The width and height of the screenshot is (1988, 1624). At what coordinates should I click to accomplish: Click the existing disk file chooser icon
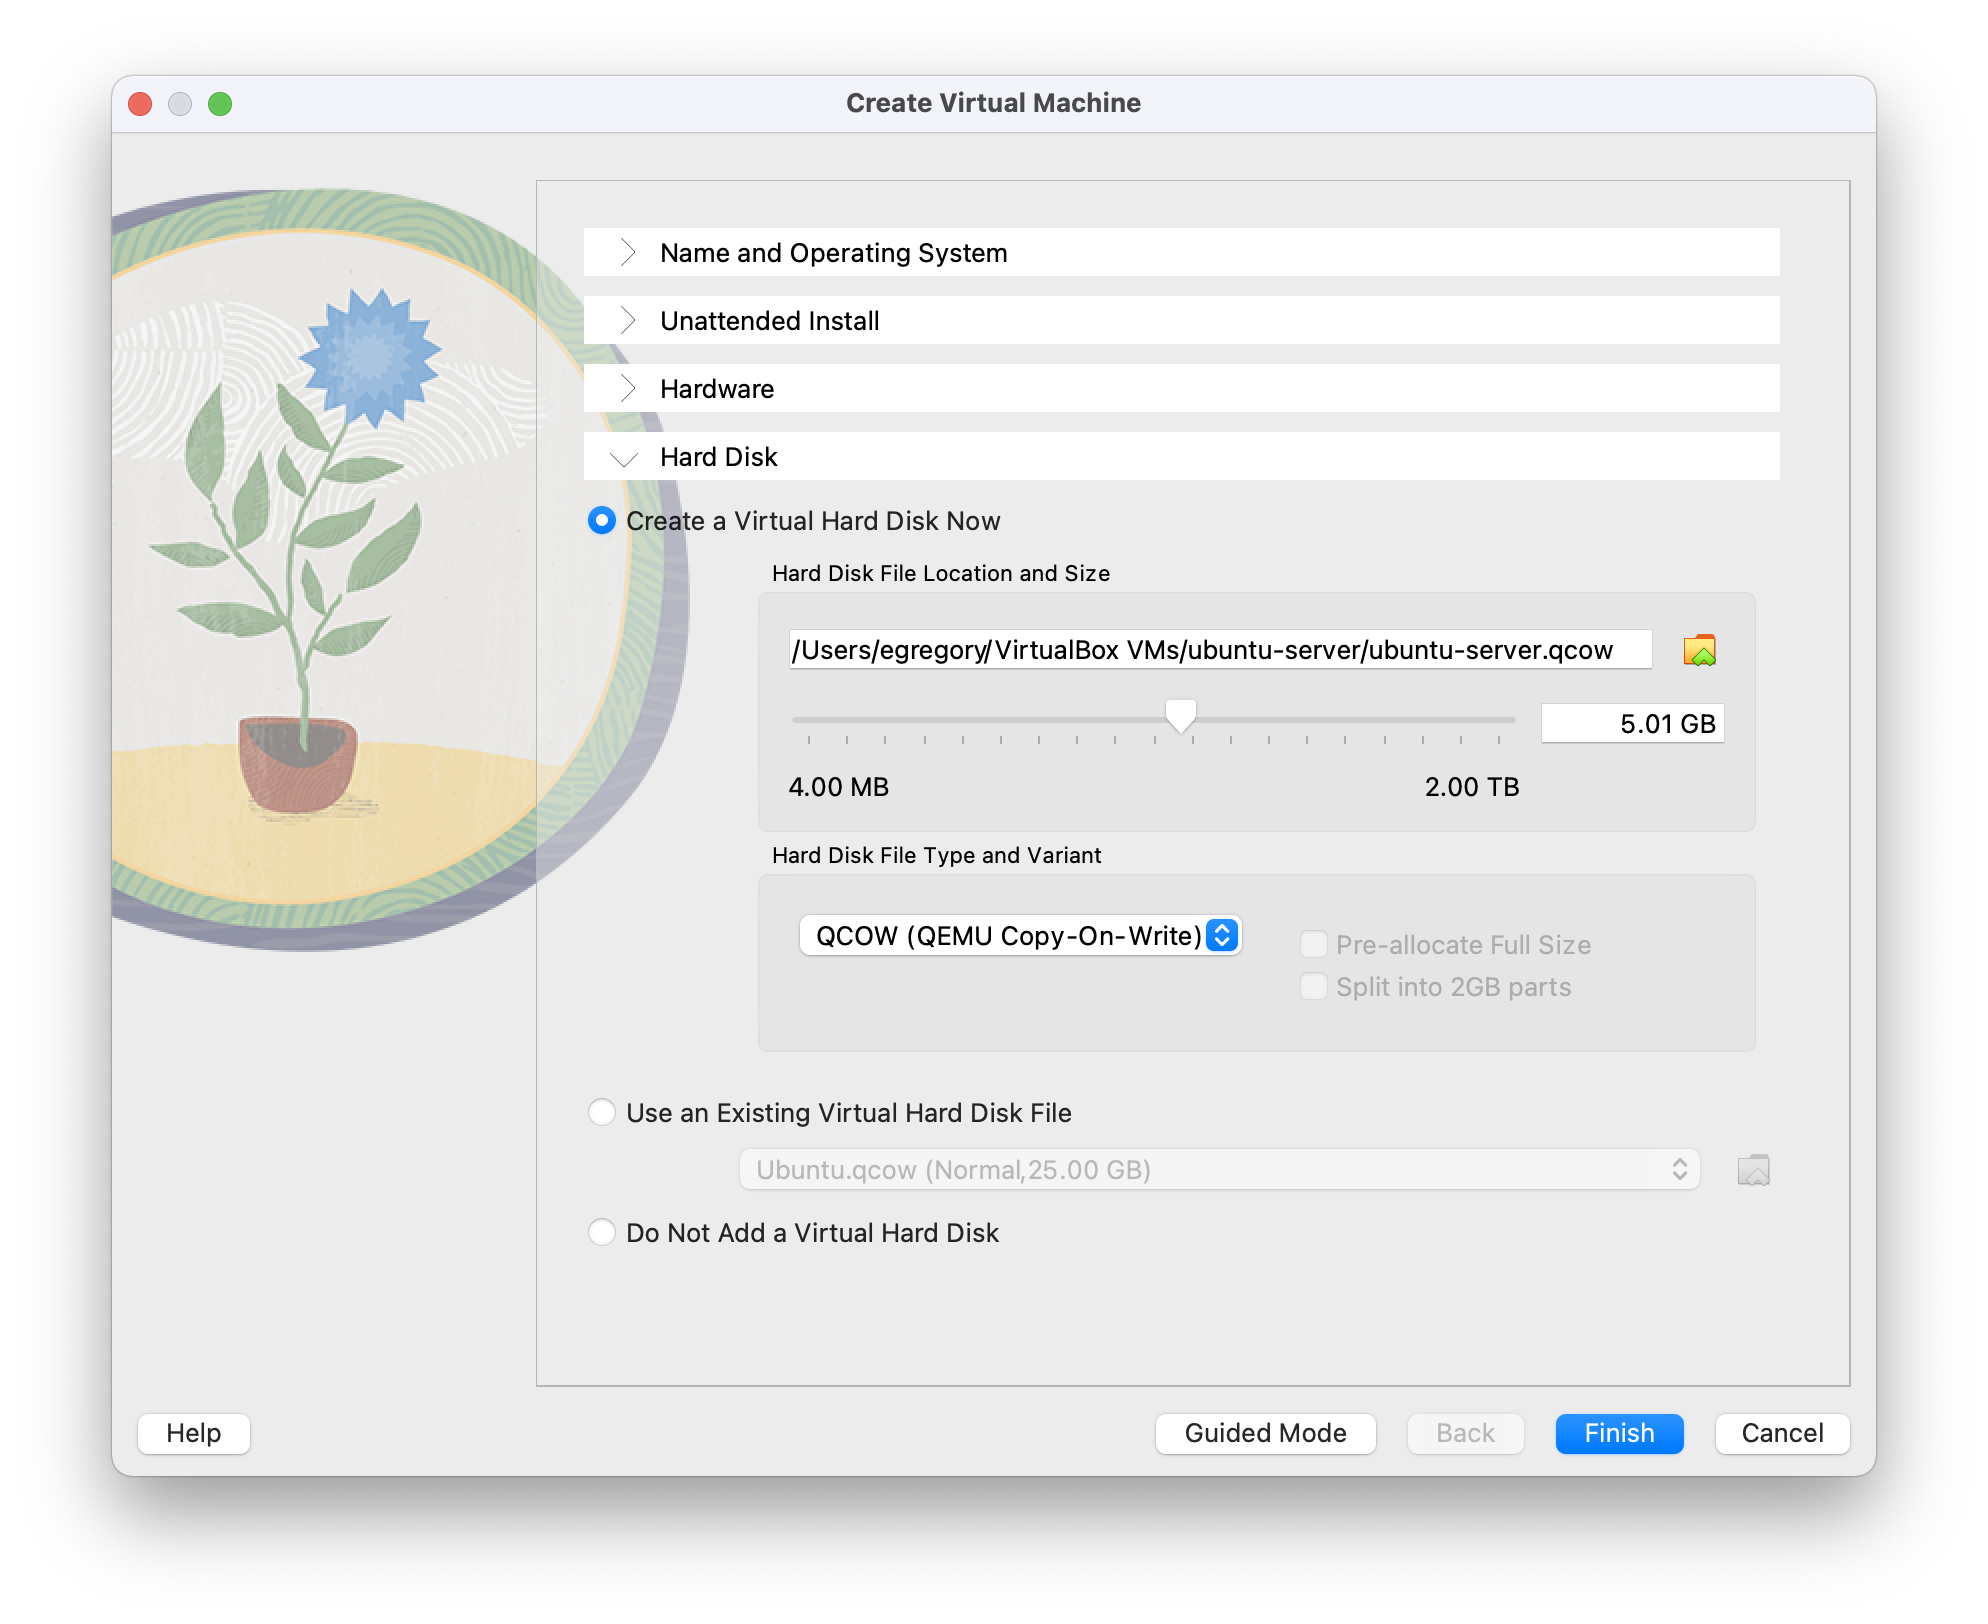click(1753, 1170)
